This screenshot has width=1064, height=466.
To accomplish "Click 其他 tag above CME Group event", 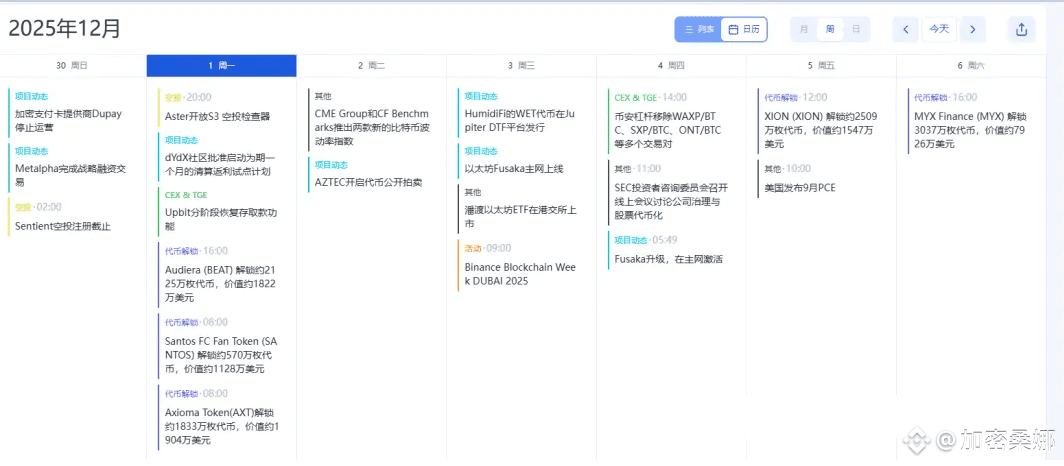I will tap(323, 96).
